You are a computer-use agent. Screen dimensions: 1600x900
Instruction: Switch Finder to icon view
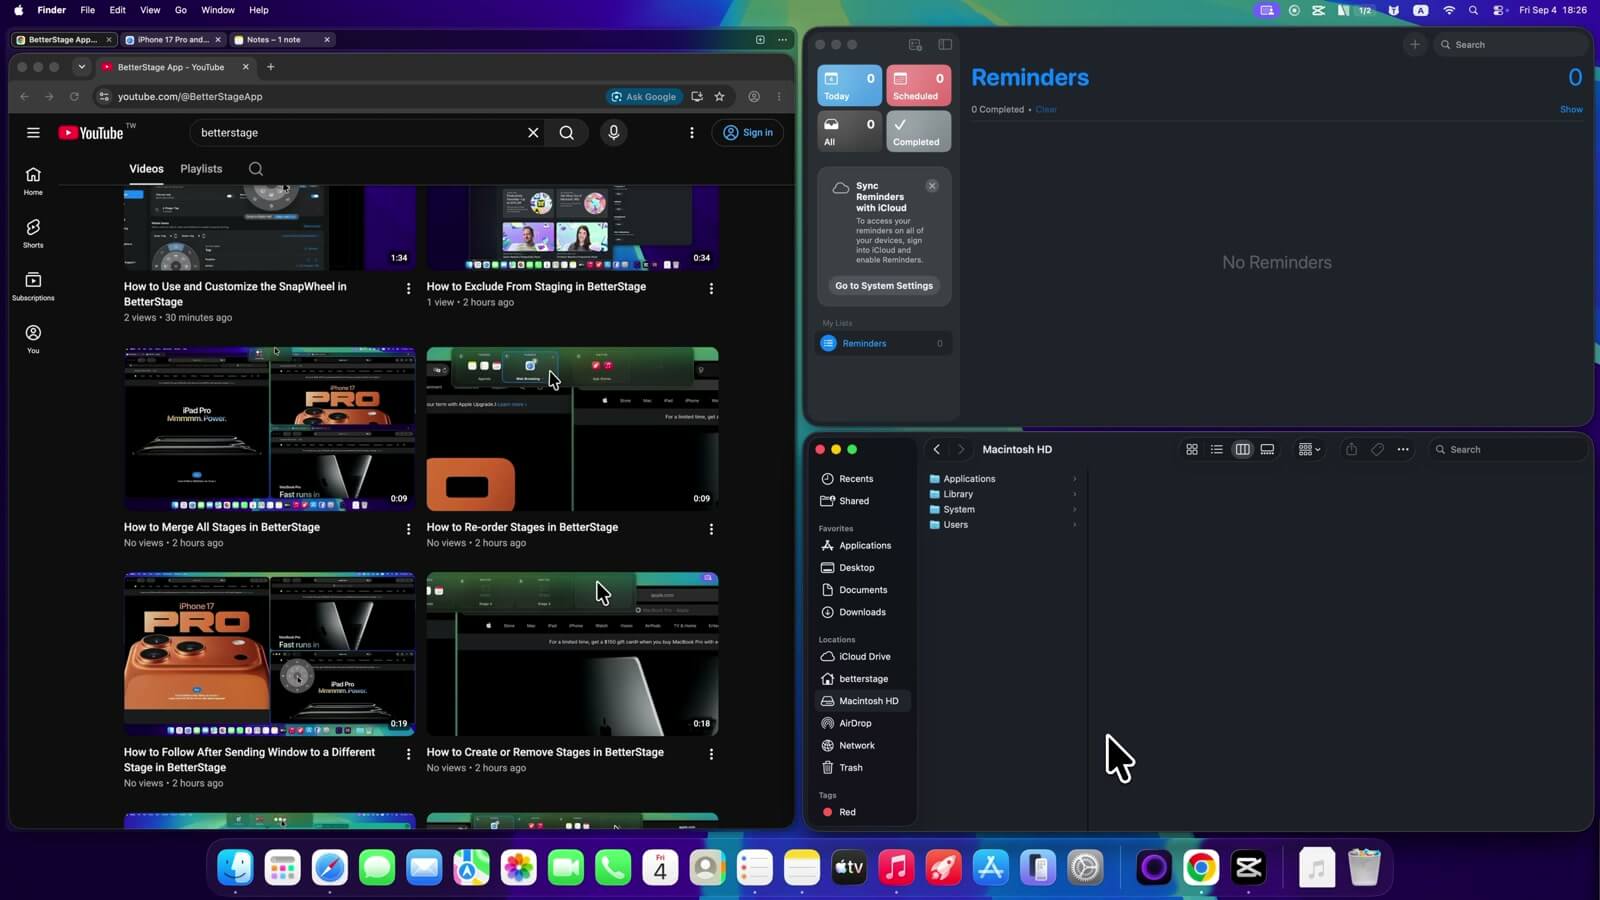coord(1192,449)
